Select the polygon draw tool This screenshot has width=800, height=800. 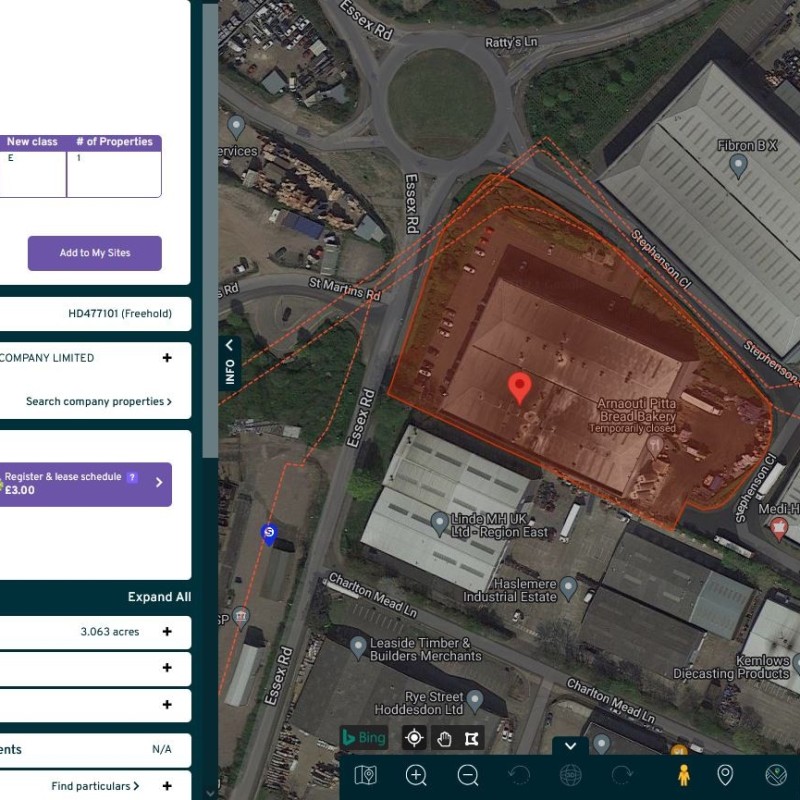[472, 738]
